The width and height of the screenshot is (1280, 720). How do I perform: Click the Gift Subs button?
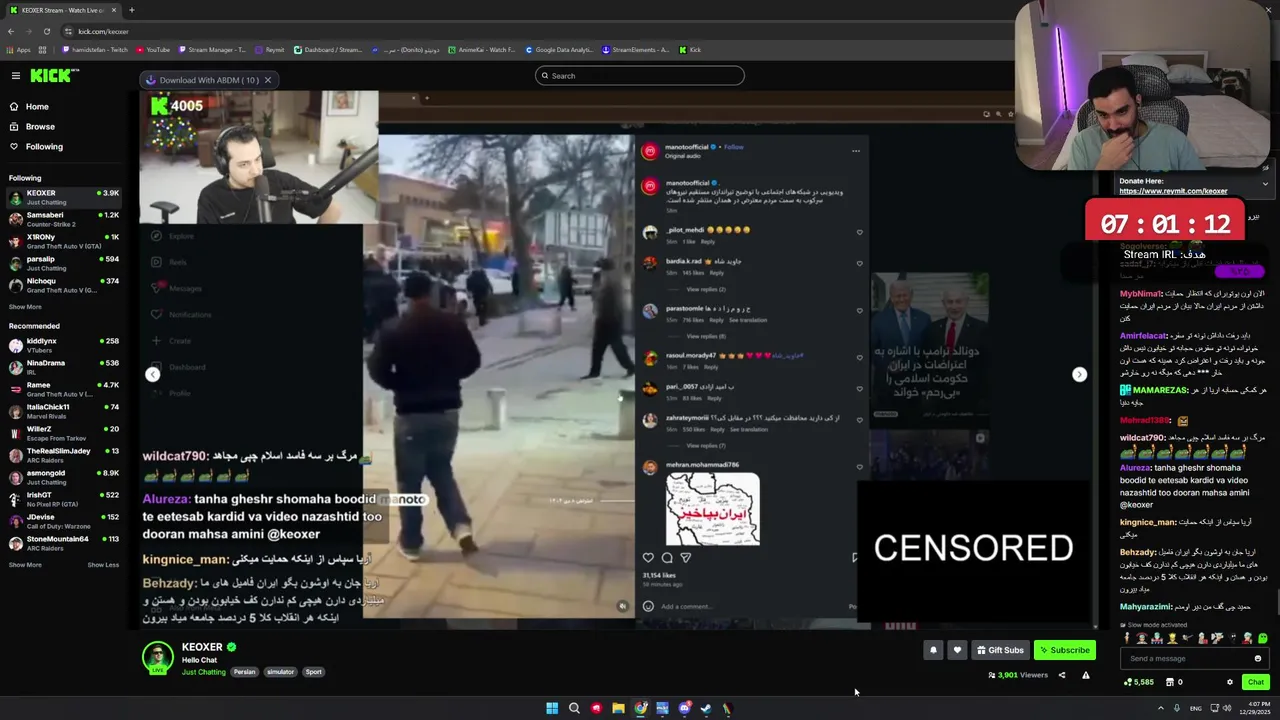(1000, 650)
